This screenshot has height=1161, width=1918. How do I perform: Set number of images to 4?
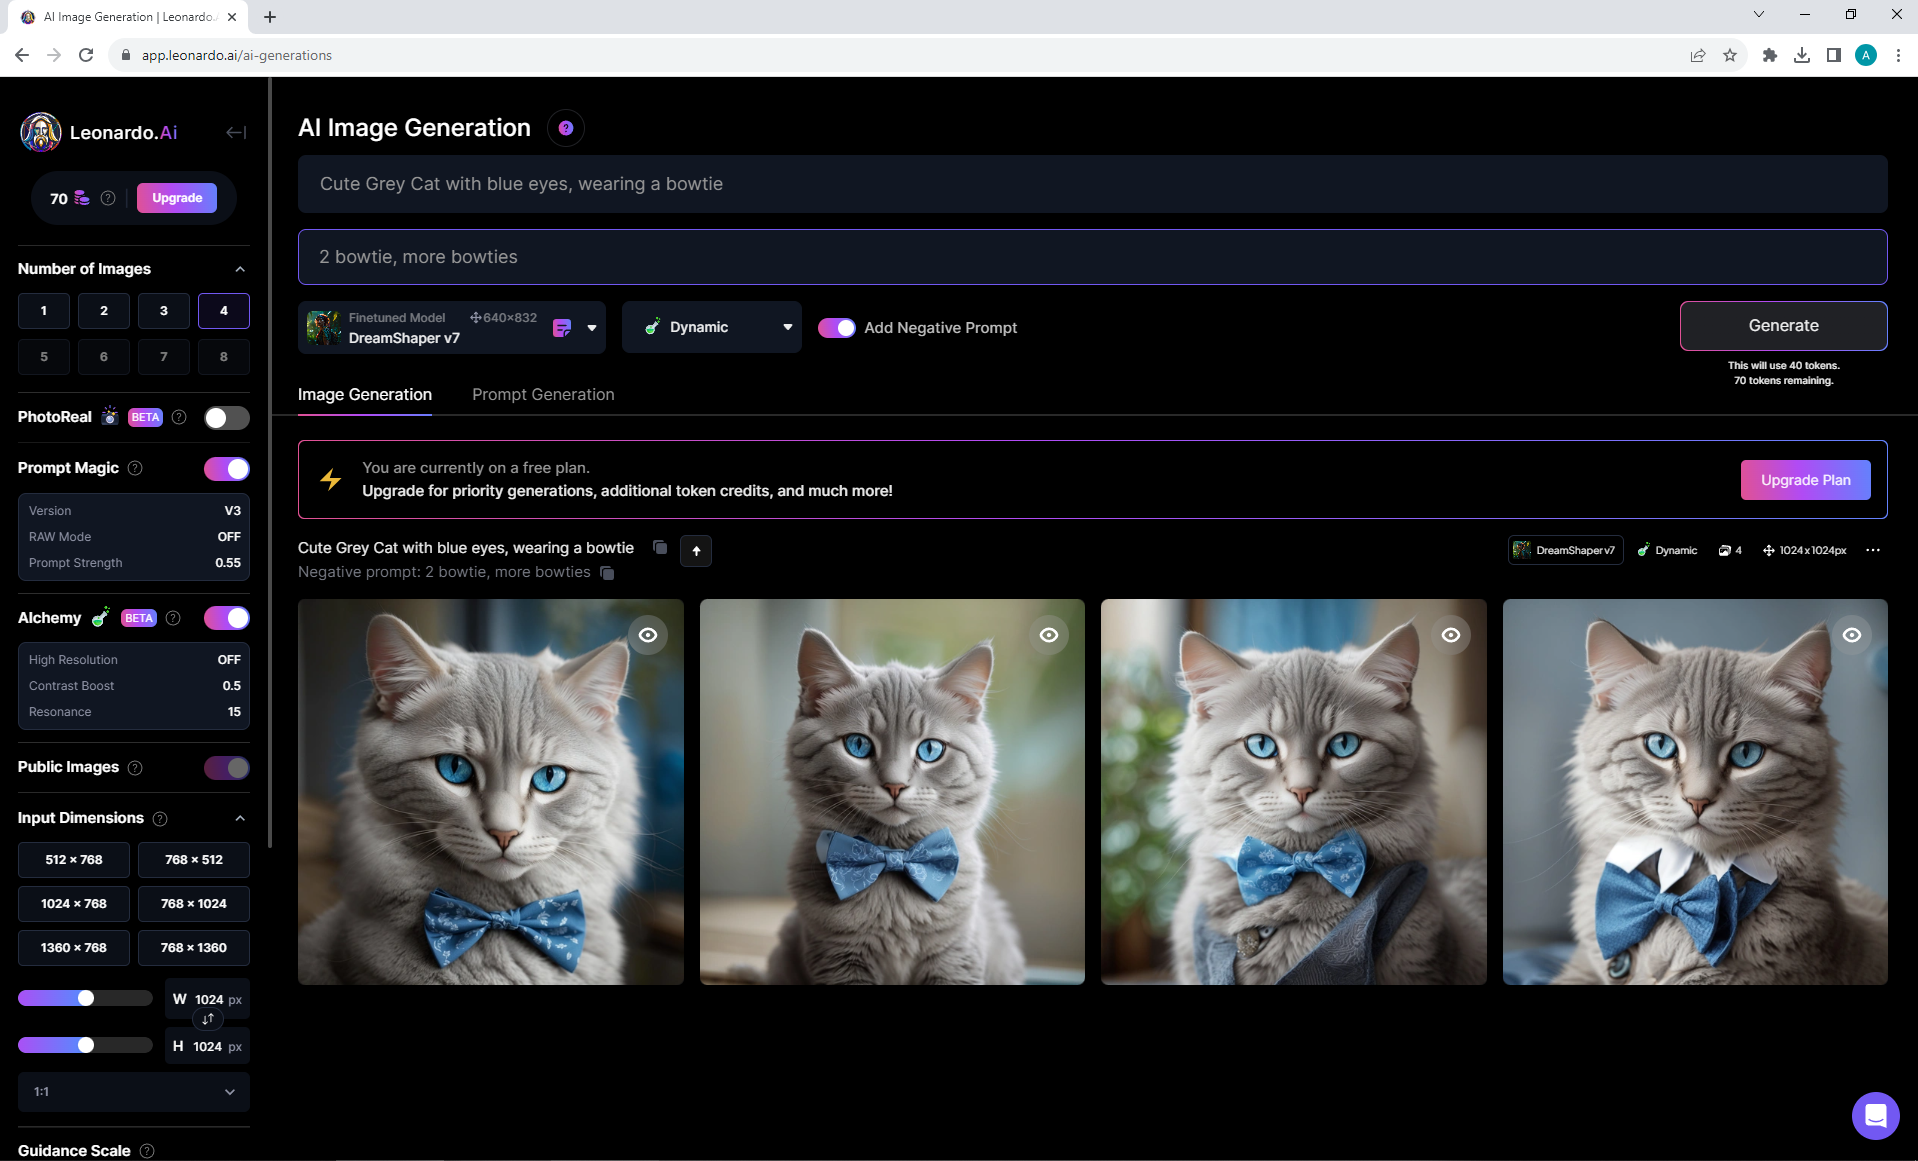[x=224, y=311]
